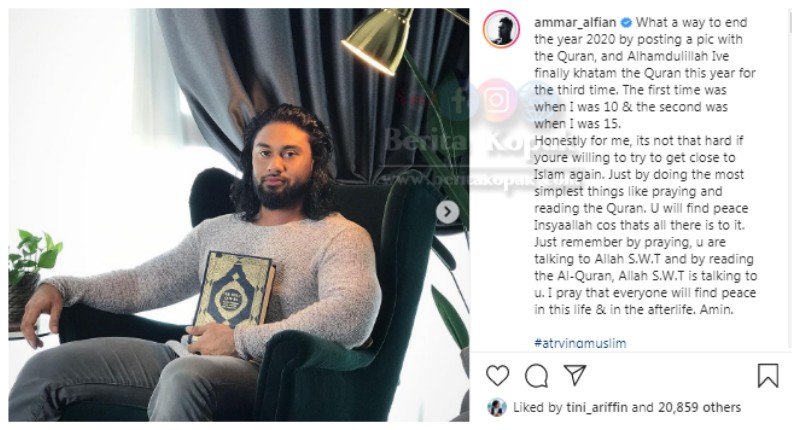Viewport: 800px width, 430px height.
Task: Open comments using the speech bubble icon
Action: point(536,376)
